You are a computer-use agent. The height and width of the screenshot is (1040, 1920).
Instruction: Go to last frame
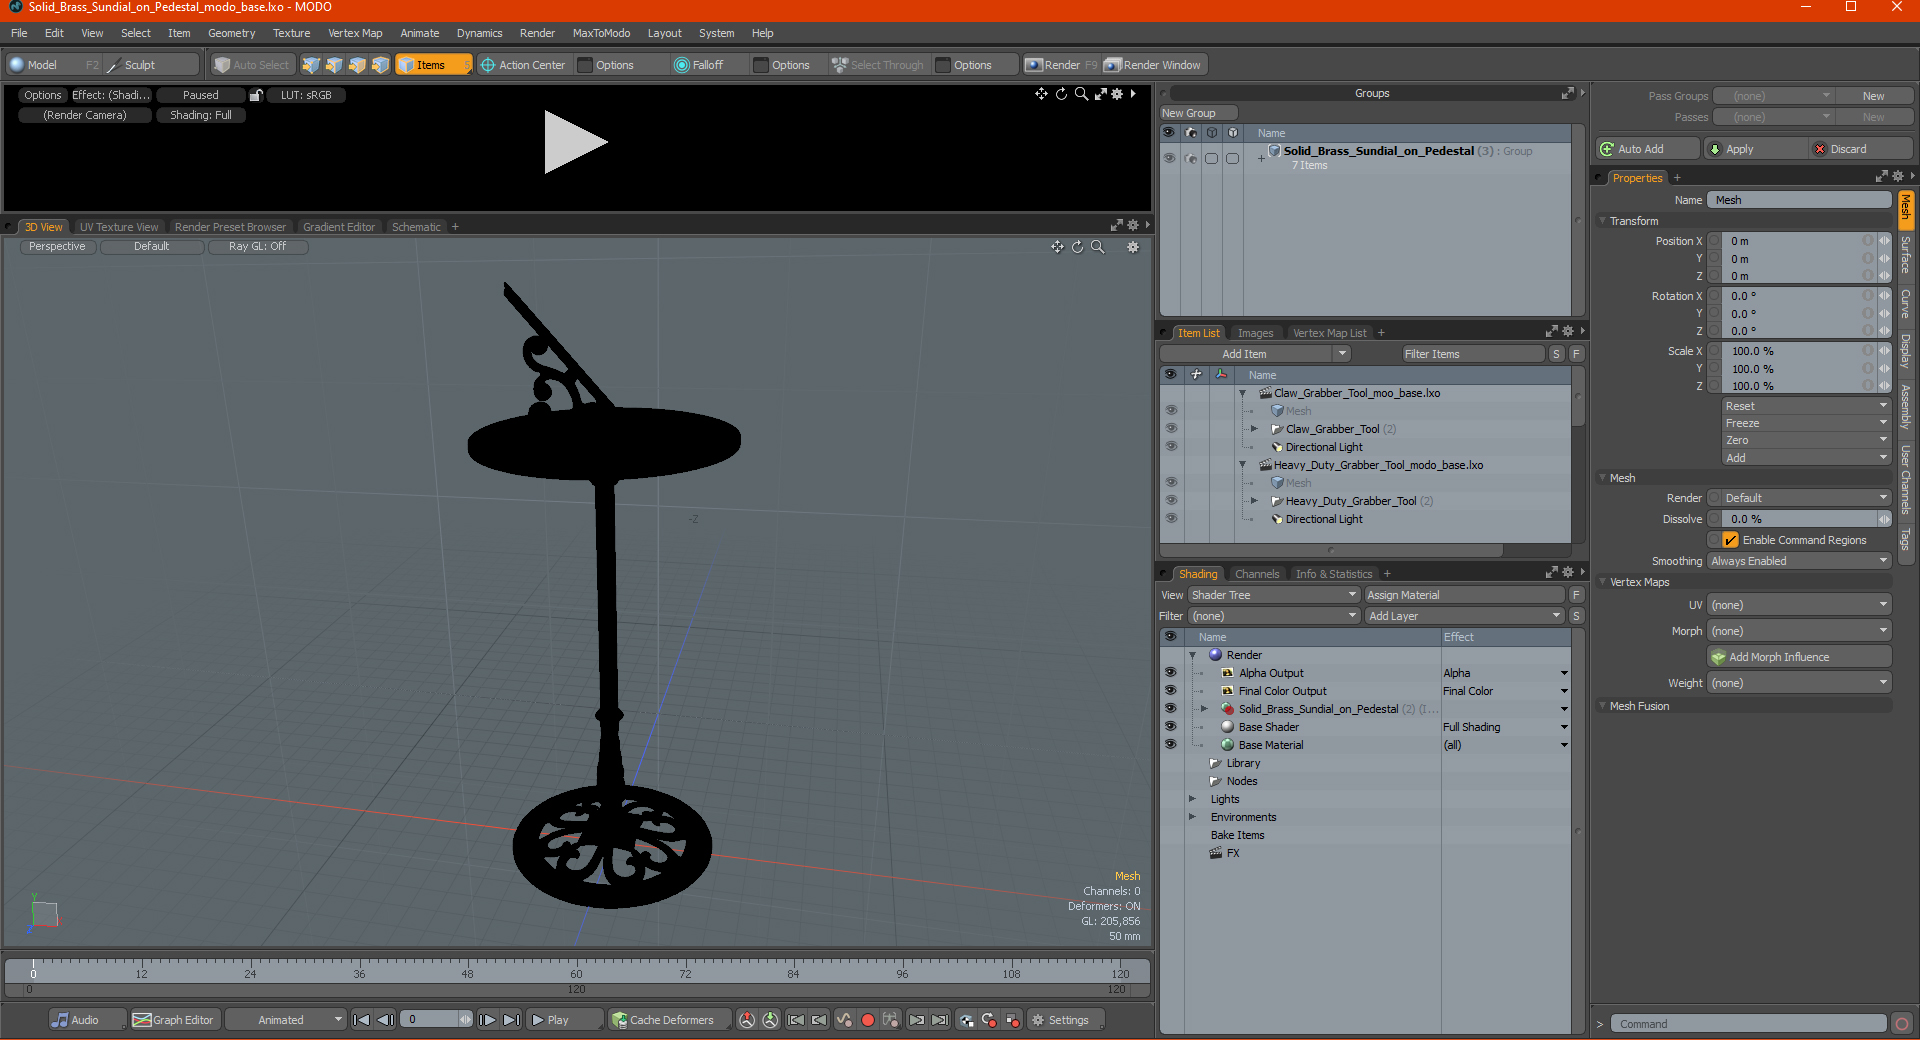pyautogui.click(x=511, y=1020)
